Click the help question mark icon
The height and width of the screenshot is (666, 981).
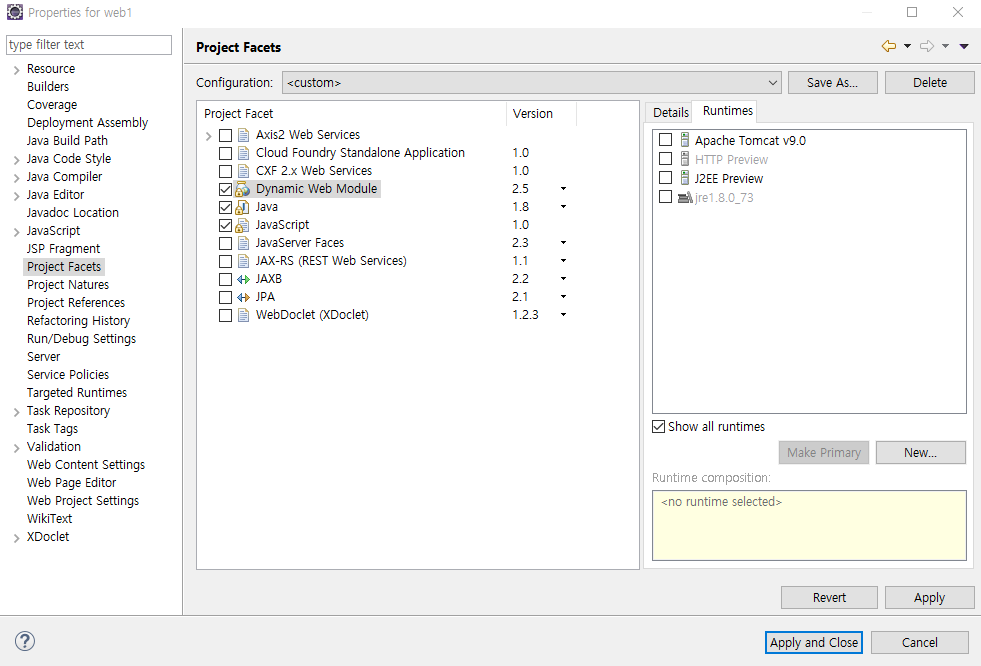(x=25, y=641)
